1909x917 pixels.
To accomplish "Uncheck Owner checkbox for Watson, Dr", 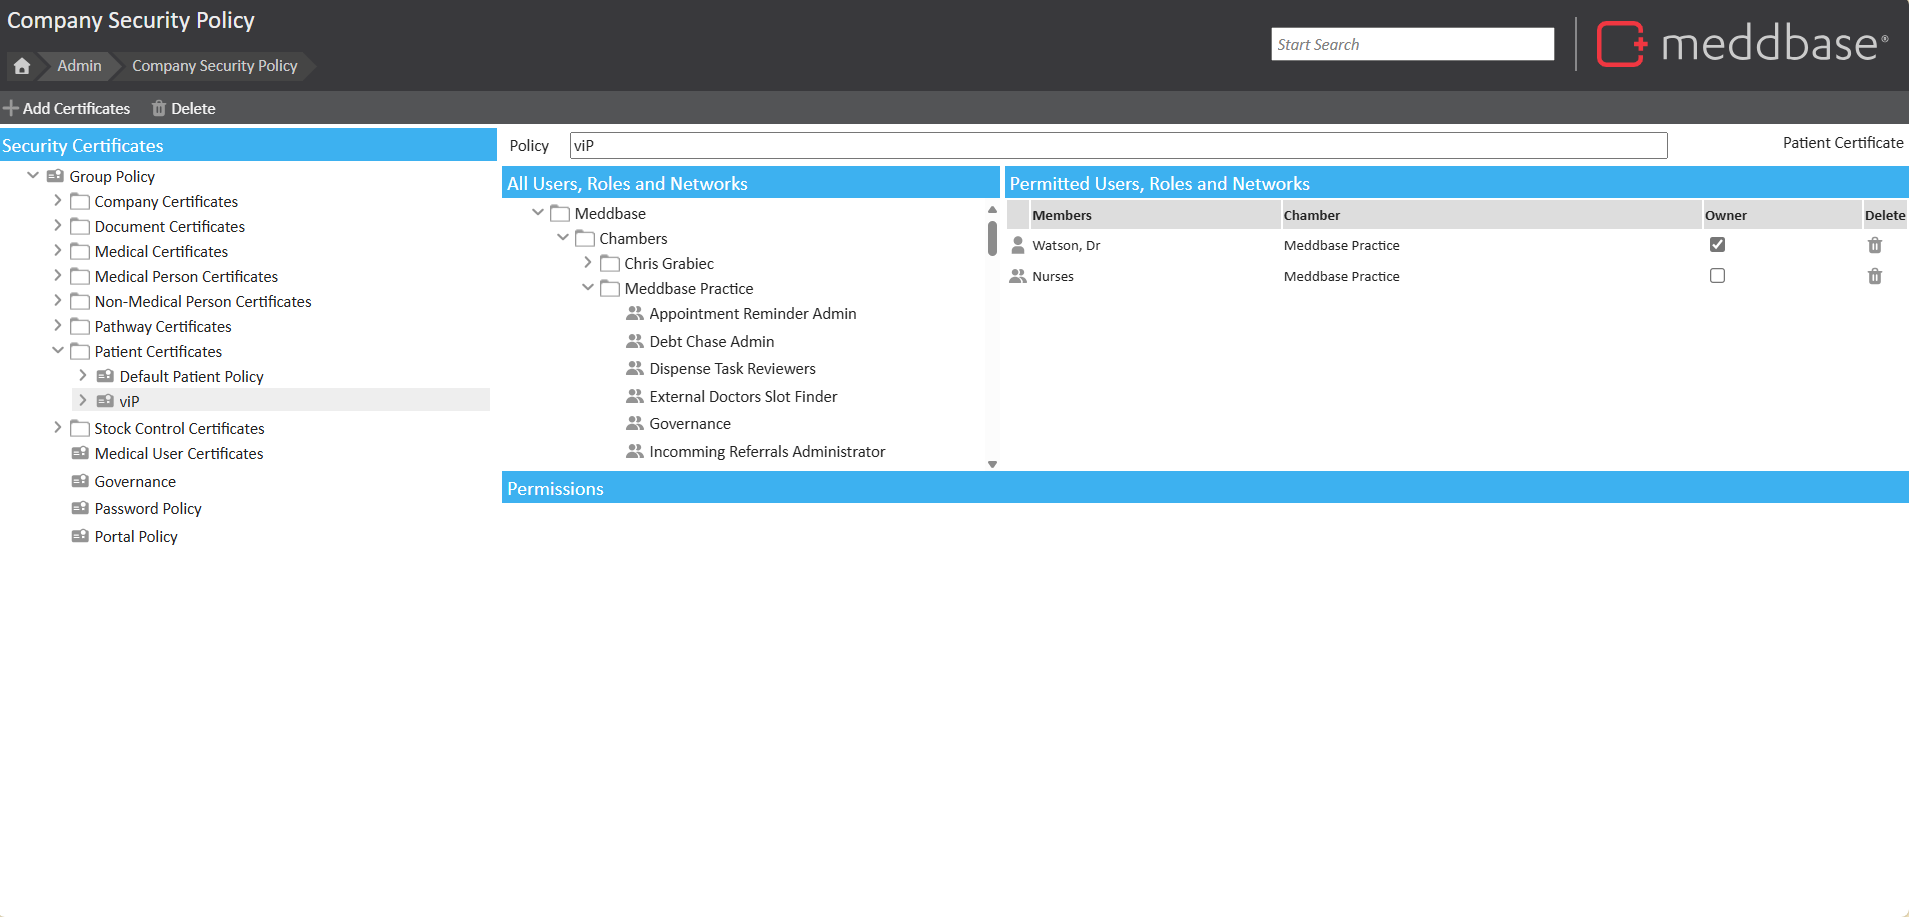I will (x=1717, y=245).
